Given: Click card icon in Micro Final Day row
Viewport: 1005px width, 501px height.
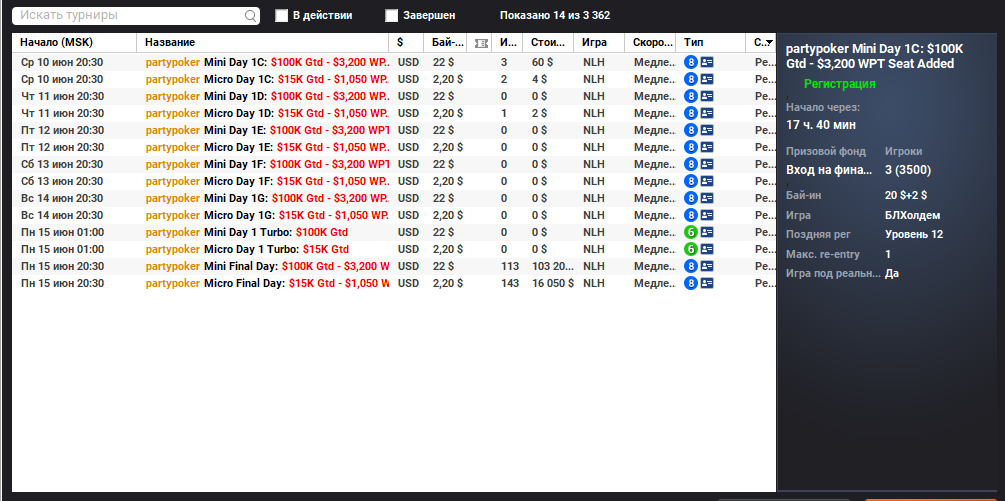Looking at the screenshot, I should click(x=707, y=283).
